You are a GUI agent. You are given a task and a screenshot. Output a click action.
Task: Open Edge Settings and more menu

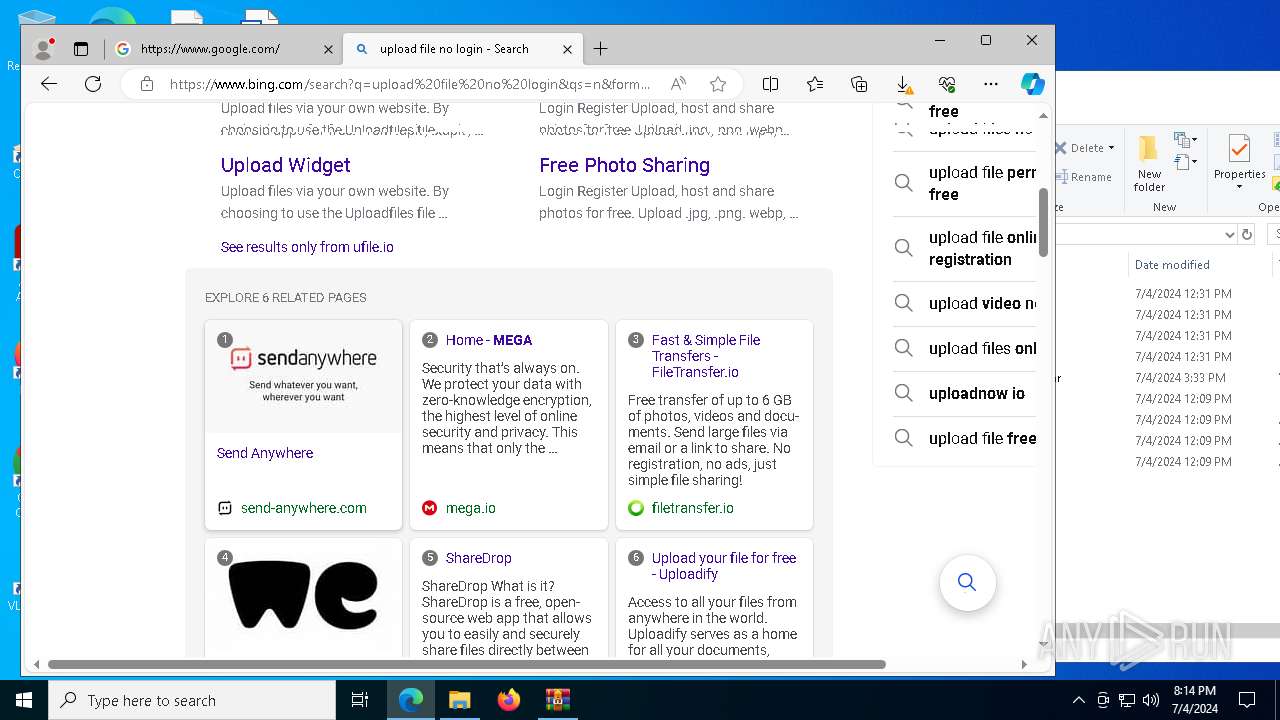point(991,84)
